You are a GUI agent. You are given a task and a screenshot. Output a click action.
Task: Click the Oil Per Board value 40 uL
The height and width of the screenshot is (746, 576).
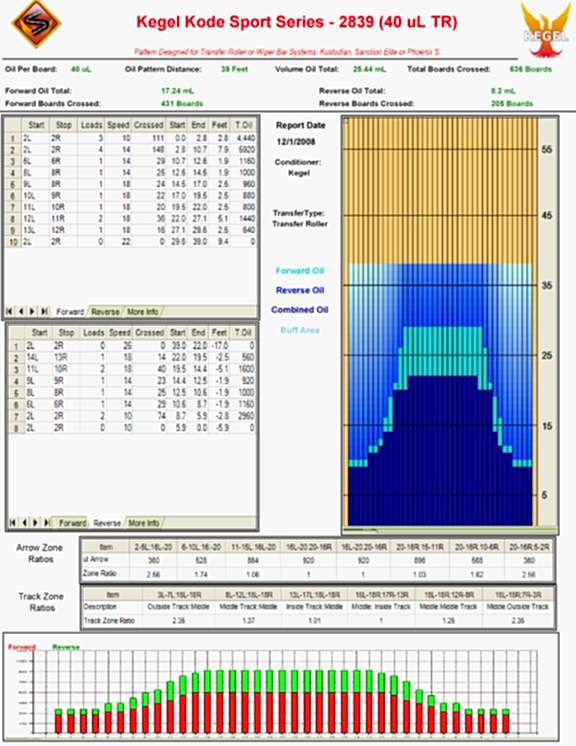click(81, 69)
